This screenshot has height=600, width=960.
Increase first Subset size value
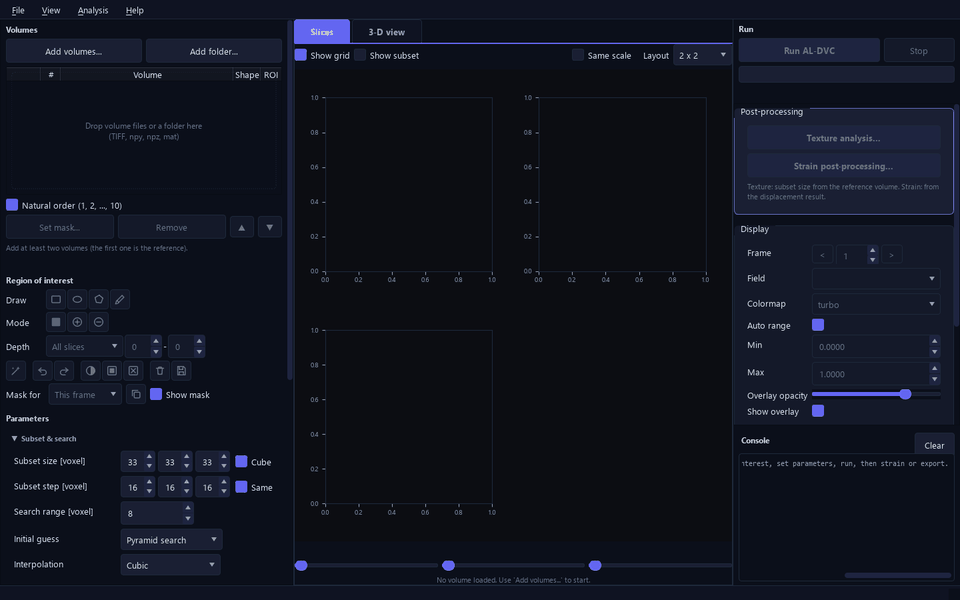pos(149,457)
